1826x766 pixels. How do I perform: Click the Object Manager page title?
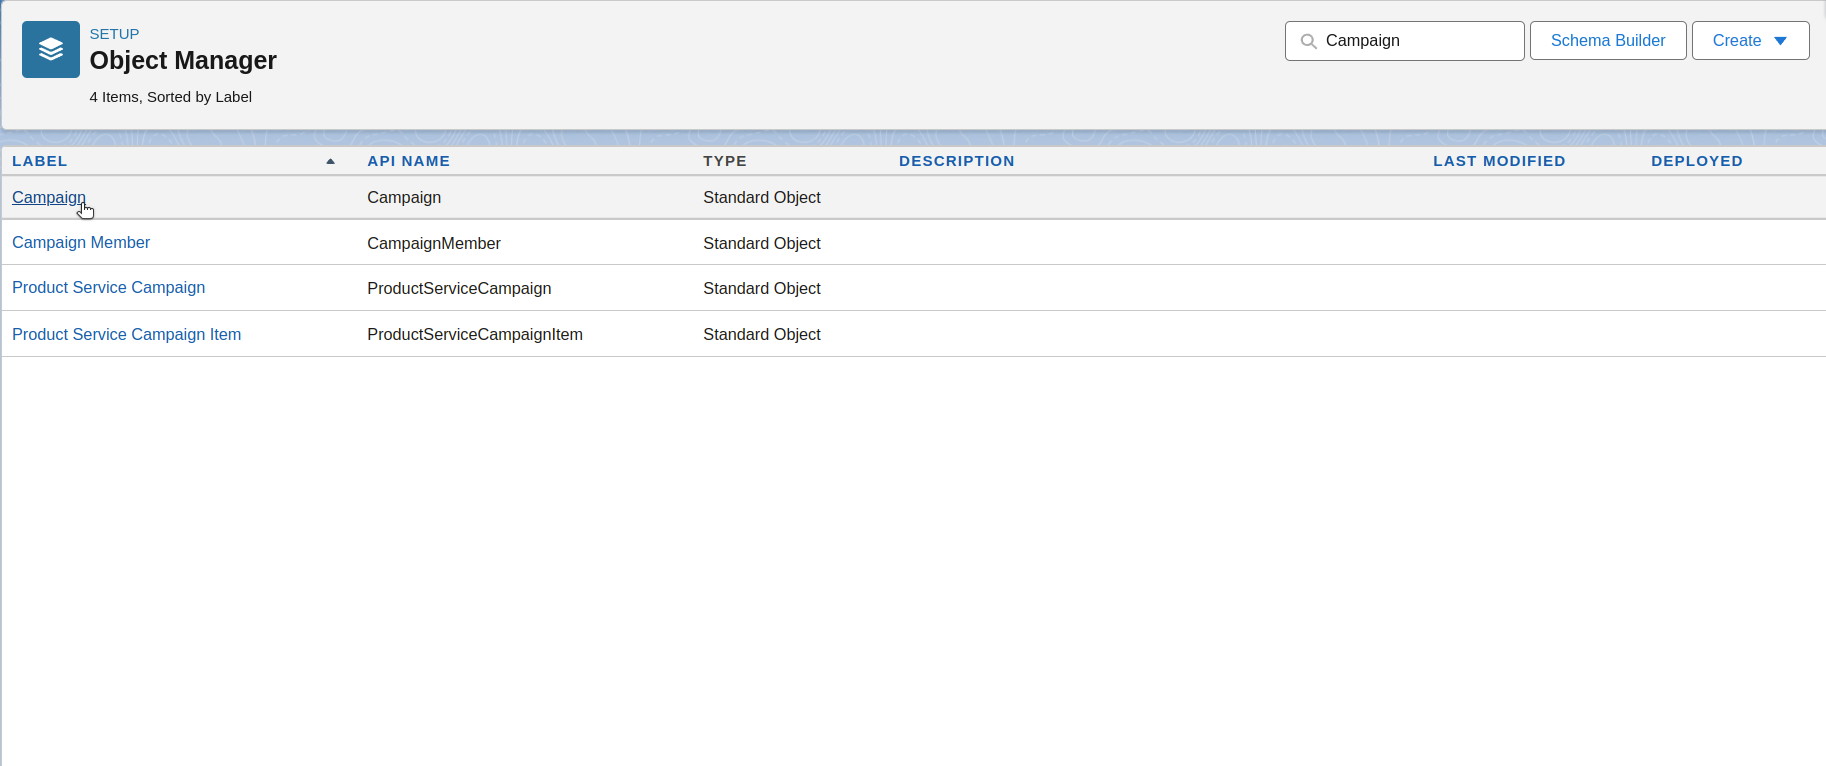[x=183, y=60]
